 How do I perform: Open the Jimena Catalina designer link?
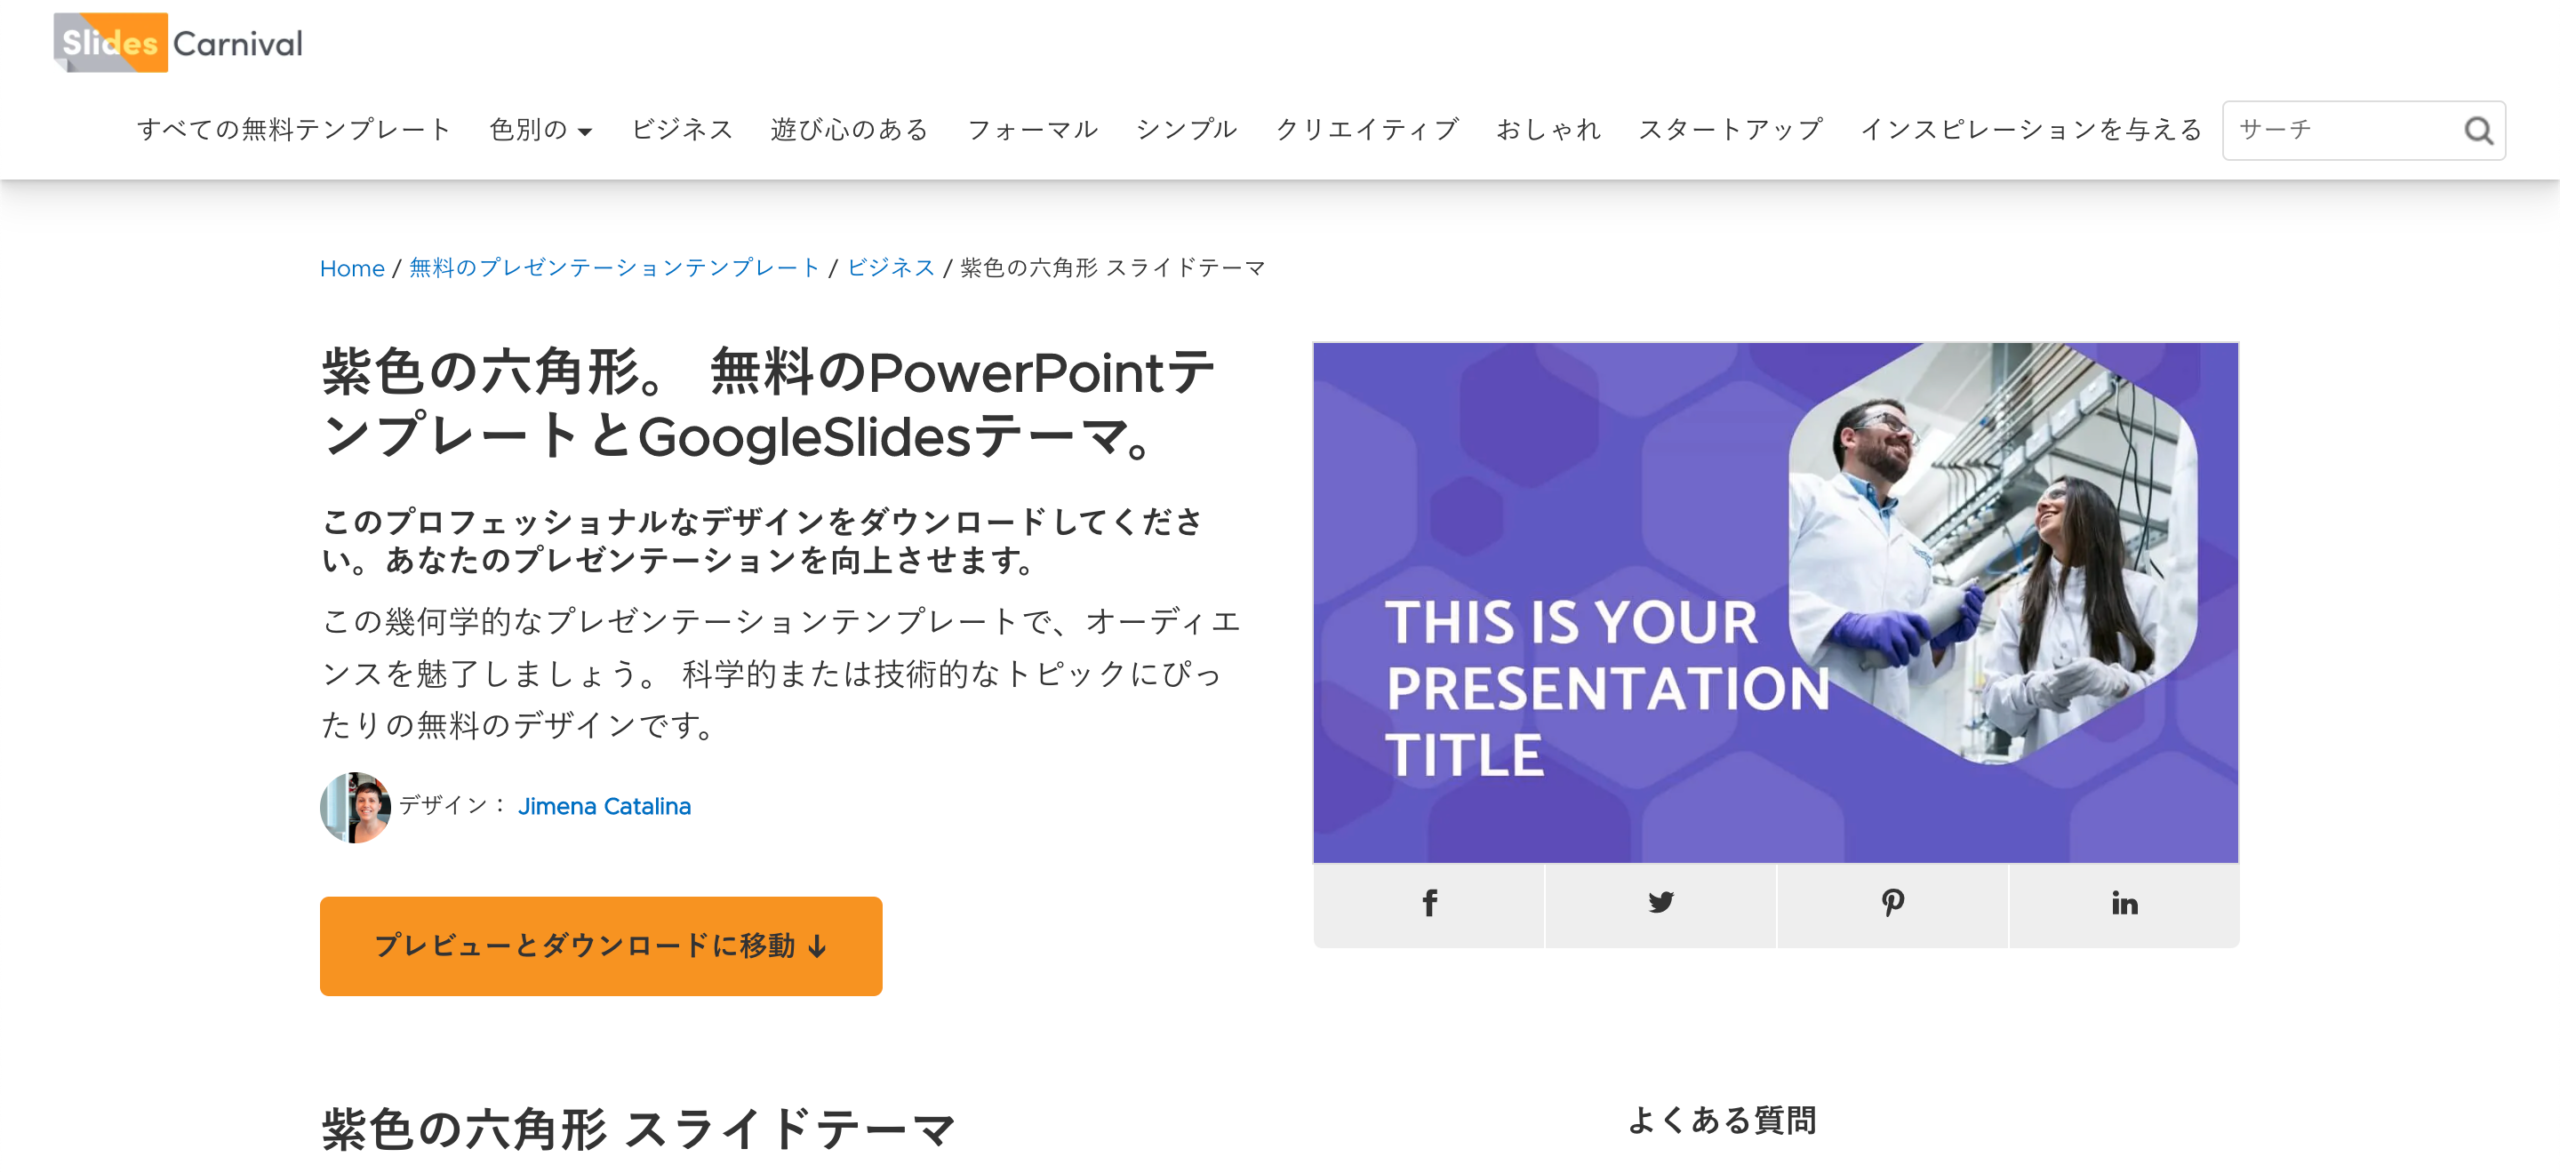pos(604,806)
